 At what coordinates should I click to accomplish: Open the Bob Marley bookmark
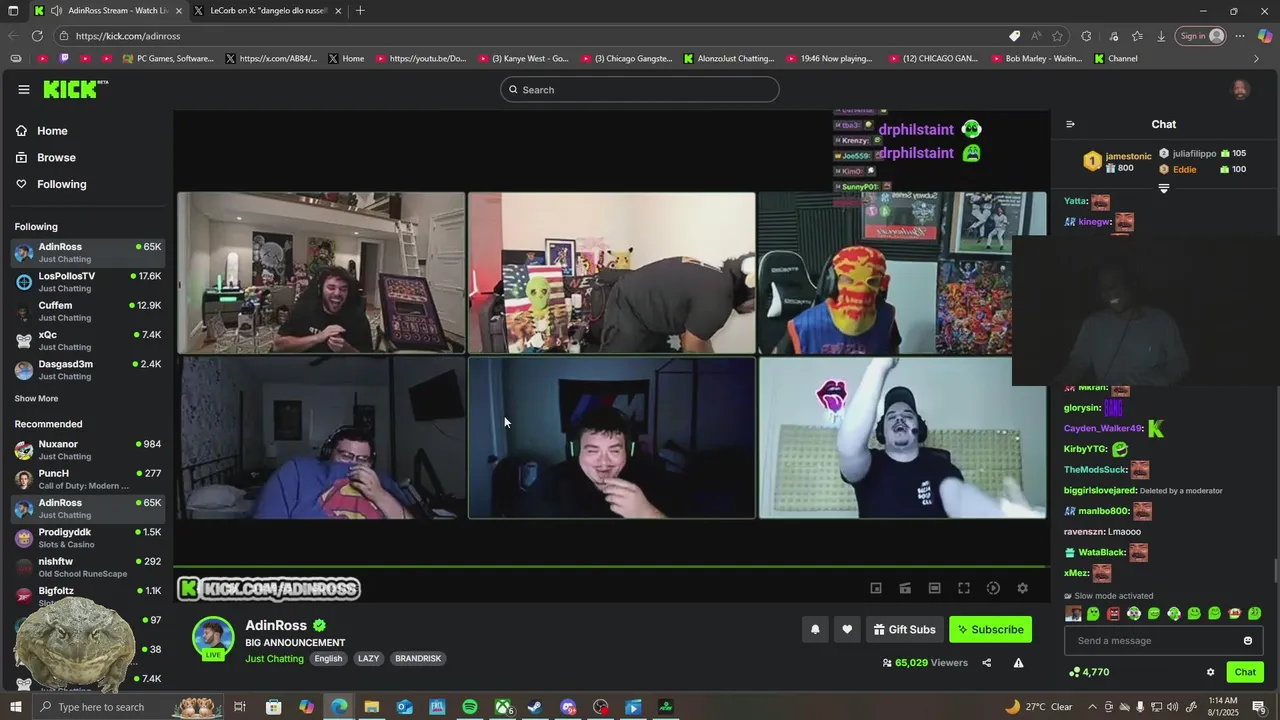point(1037,58)
